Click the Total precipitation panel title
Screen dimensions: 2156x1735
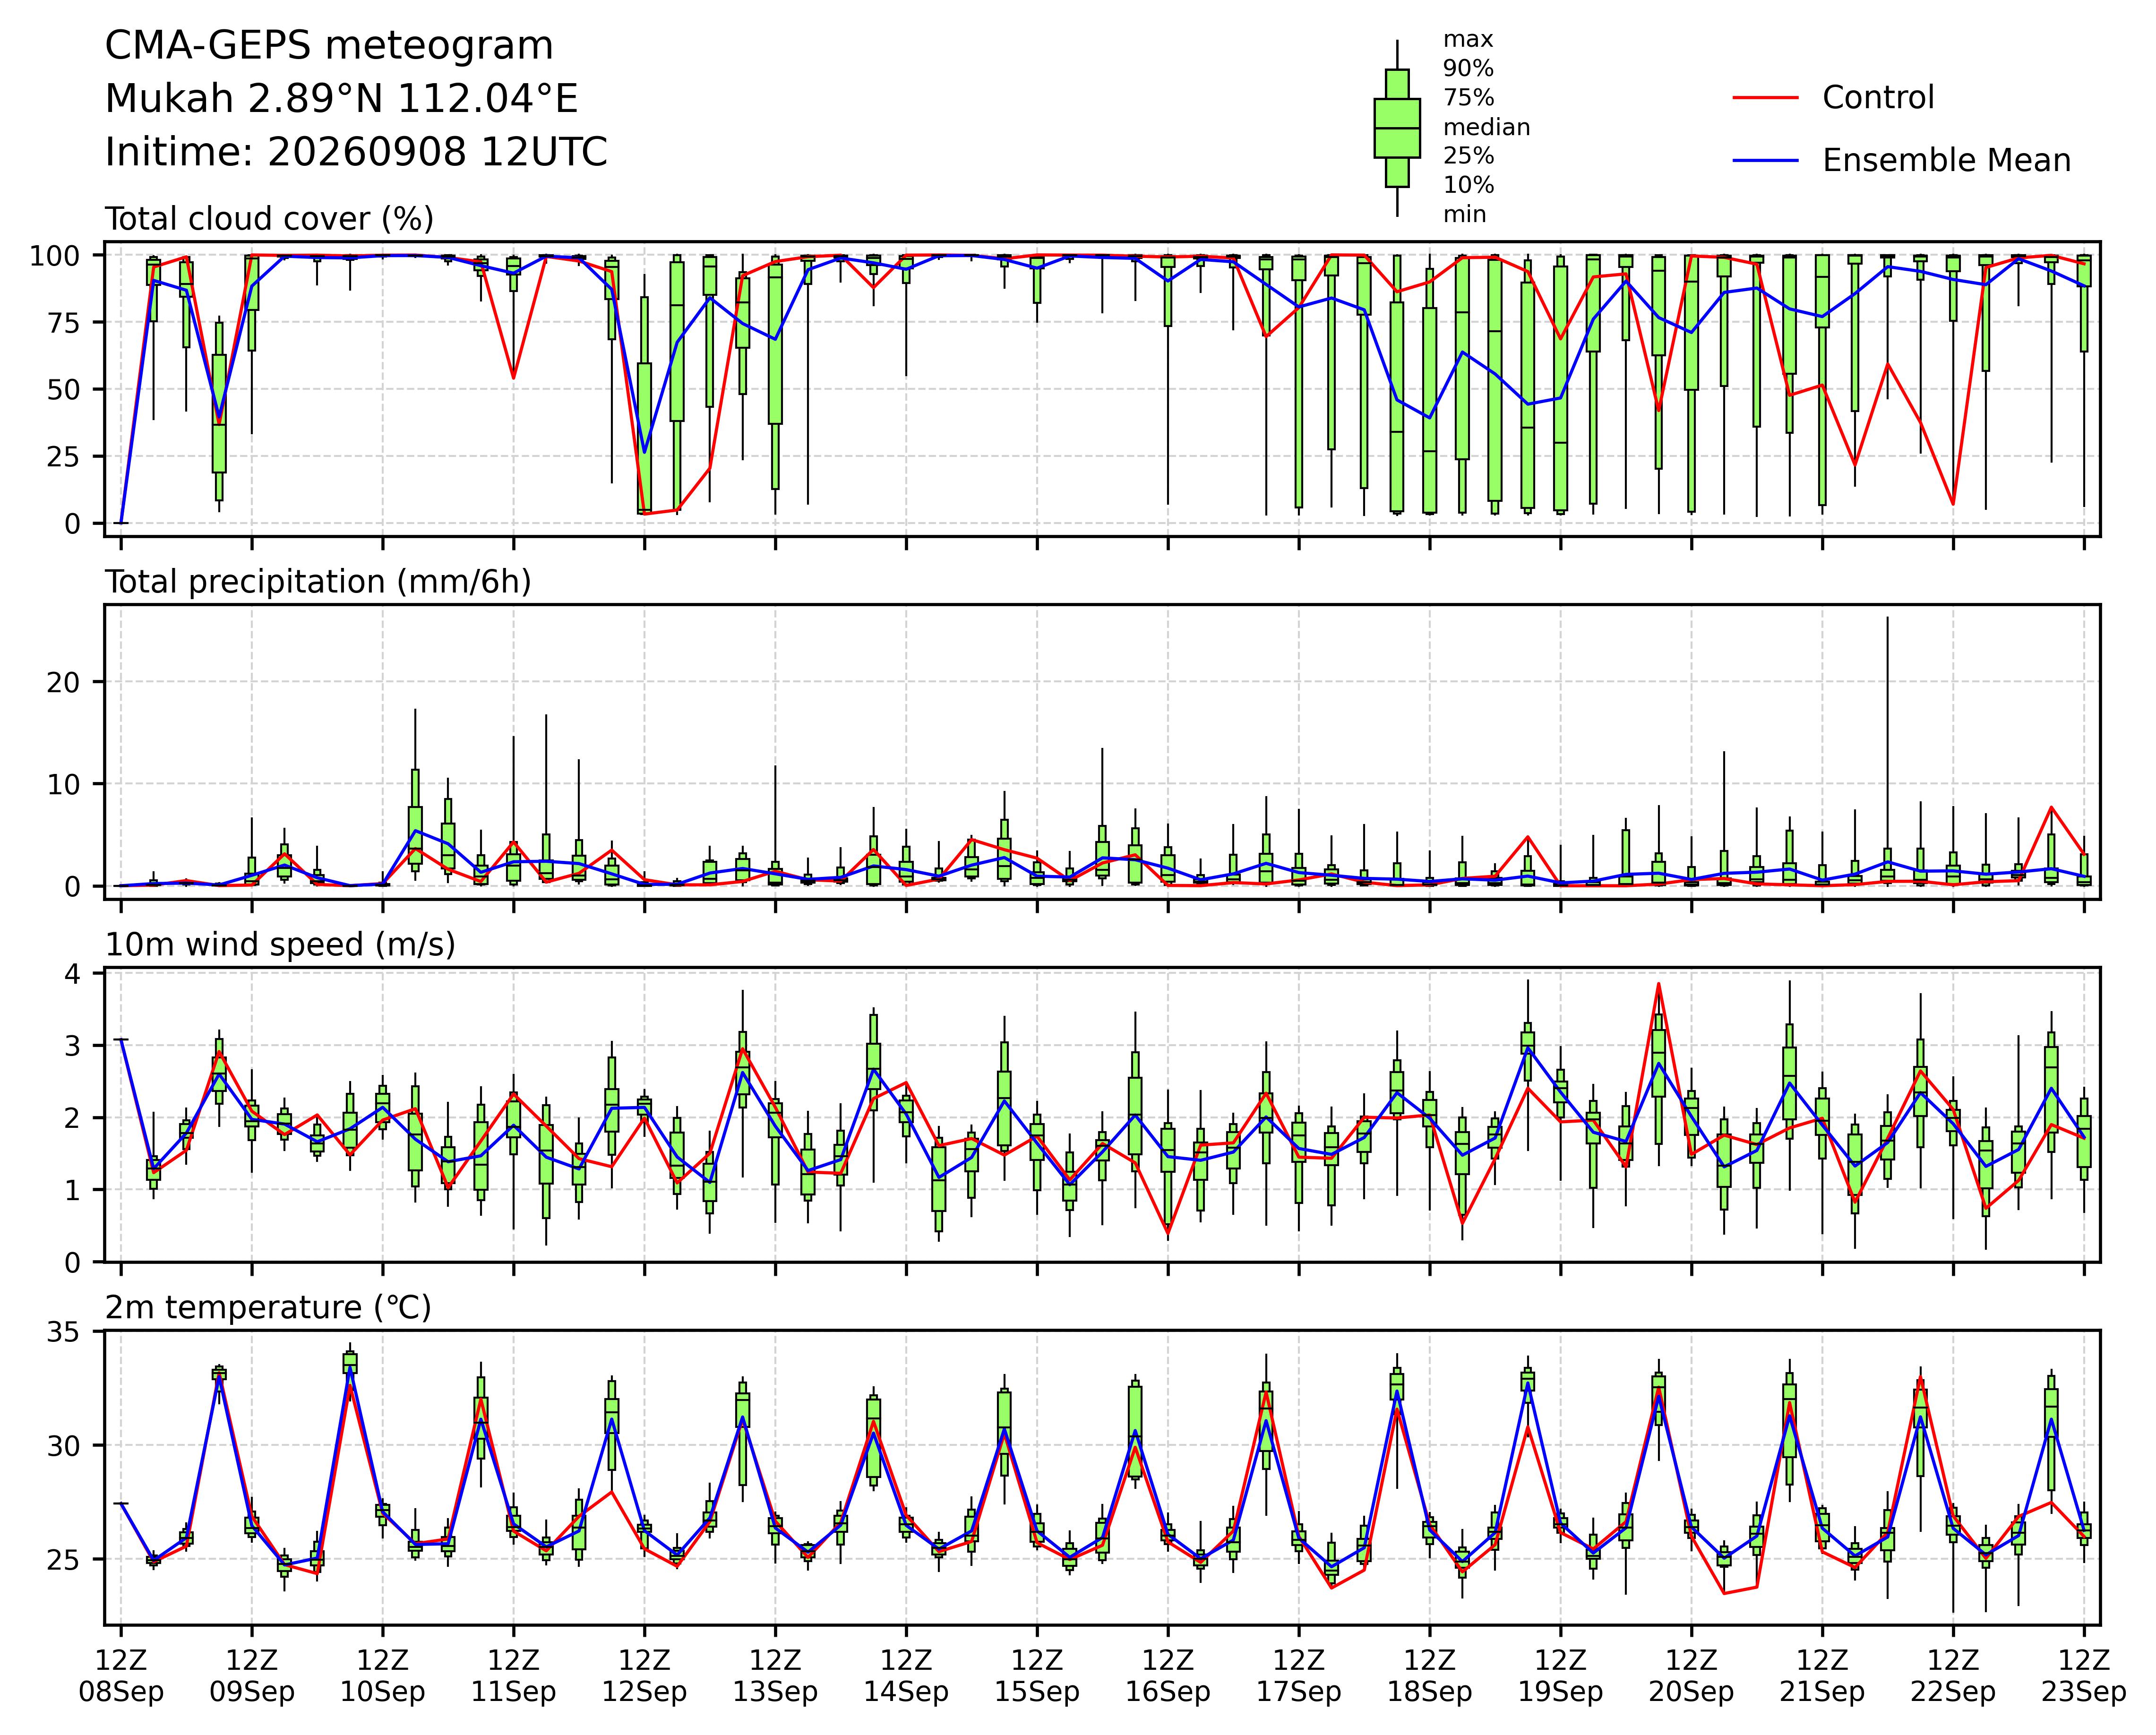coord(318,582)
